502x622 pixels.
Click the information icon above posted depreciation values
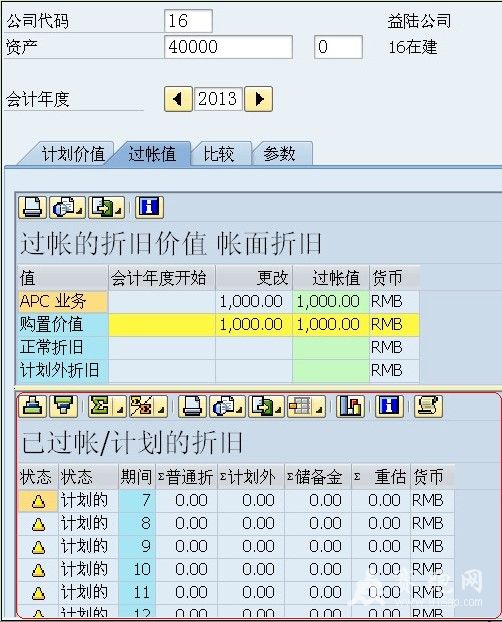click(x=149, y=207)
